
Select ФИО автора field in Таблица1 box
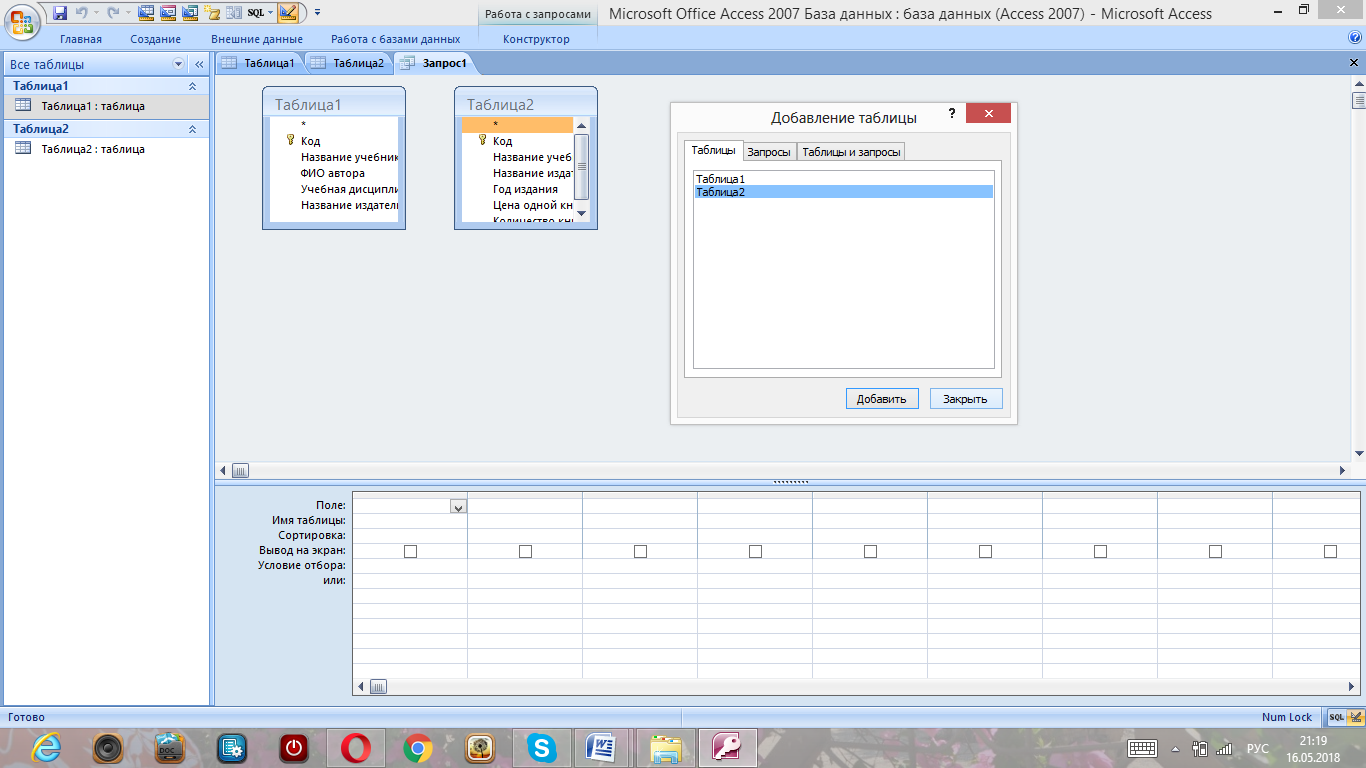pos(333,173)
